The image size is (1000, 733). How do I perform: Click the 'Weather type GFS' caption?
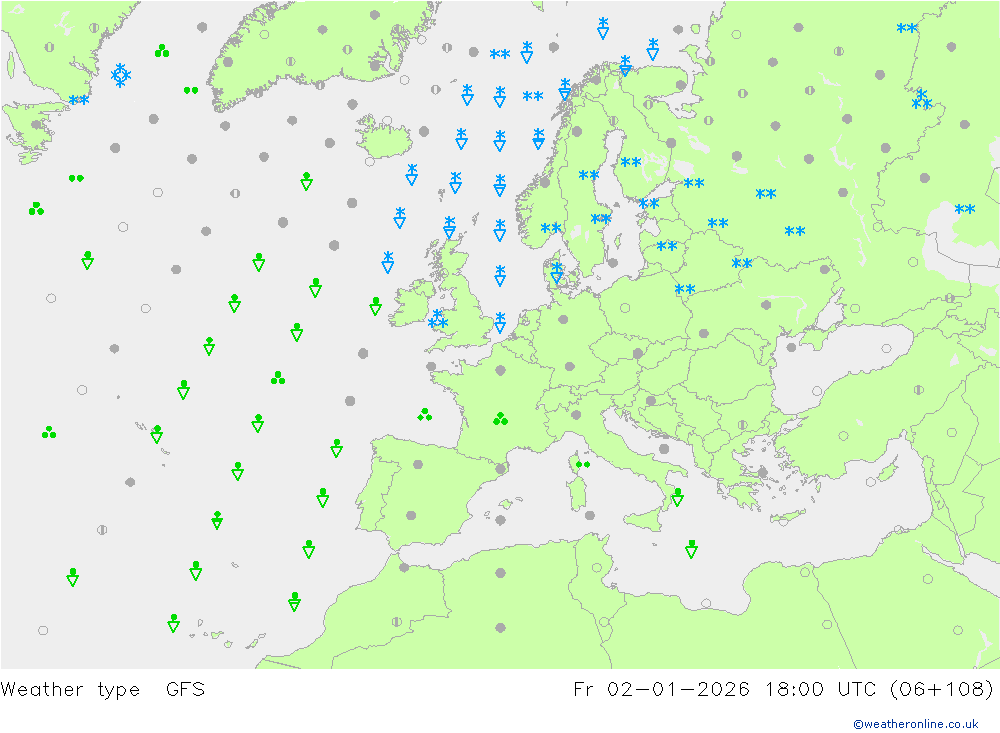pyautogui.click(x=103, y=689)
